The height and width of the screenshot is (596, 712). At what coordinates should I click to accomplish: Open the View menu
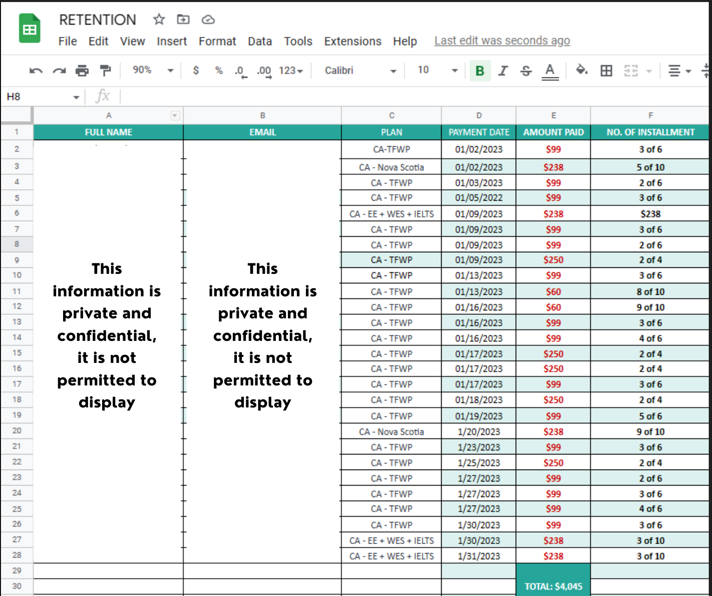[x=133, y=41]
